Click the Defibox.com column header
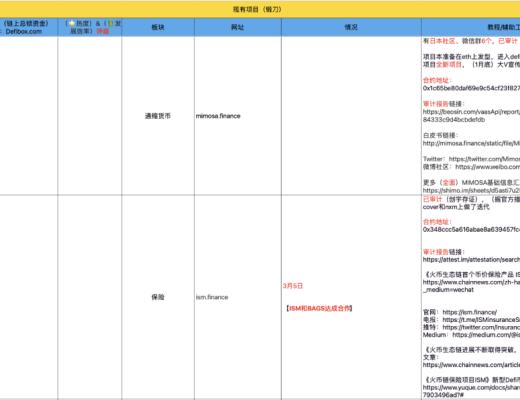520x400 pixels. pos(29,27)
